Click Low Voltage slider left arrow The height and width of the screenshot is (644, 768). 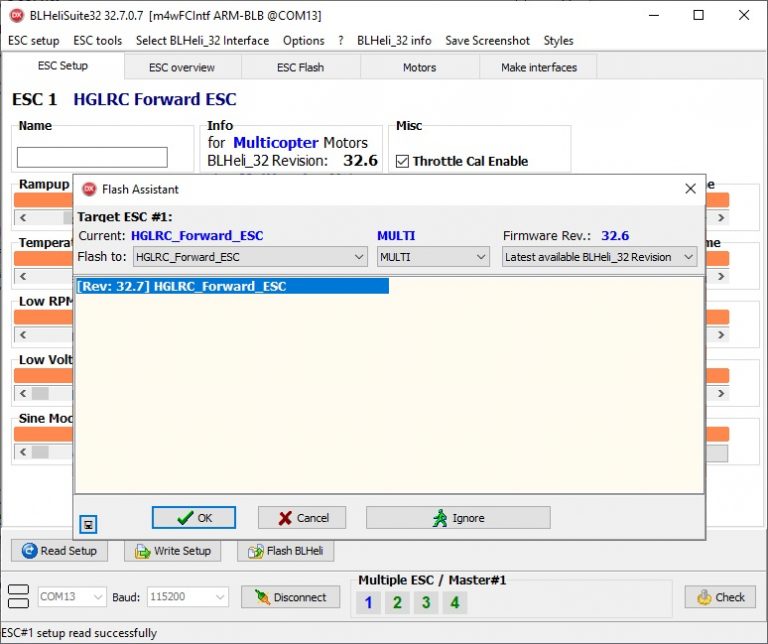pos(23,393)
